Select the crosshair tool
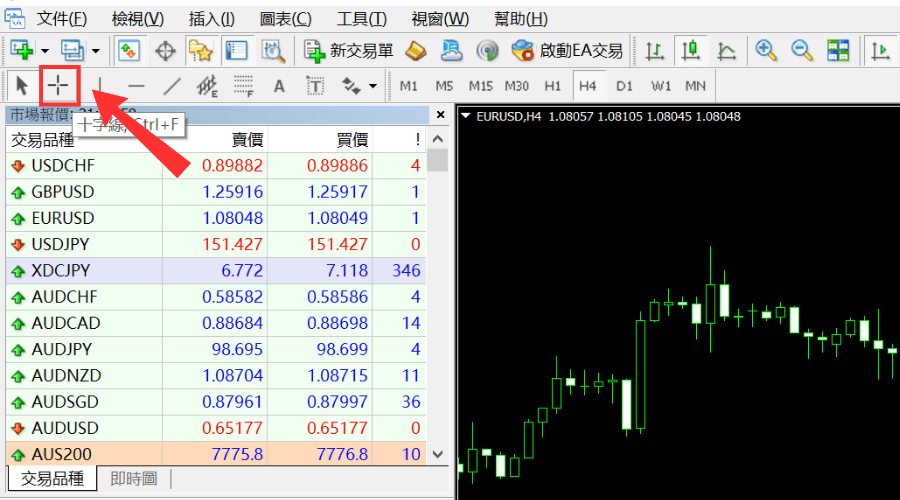 61,86
